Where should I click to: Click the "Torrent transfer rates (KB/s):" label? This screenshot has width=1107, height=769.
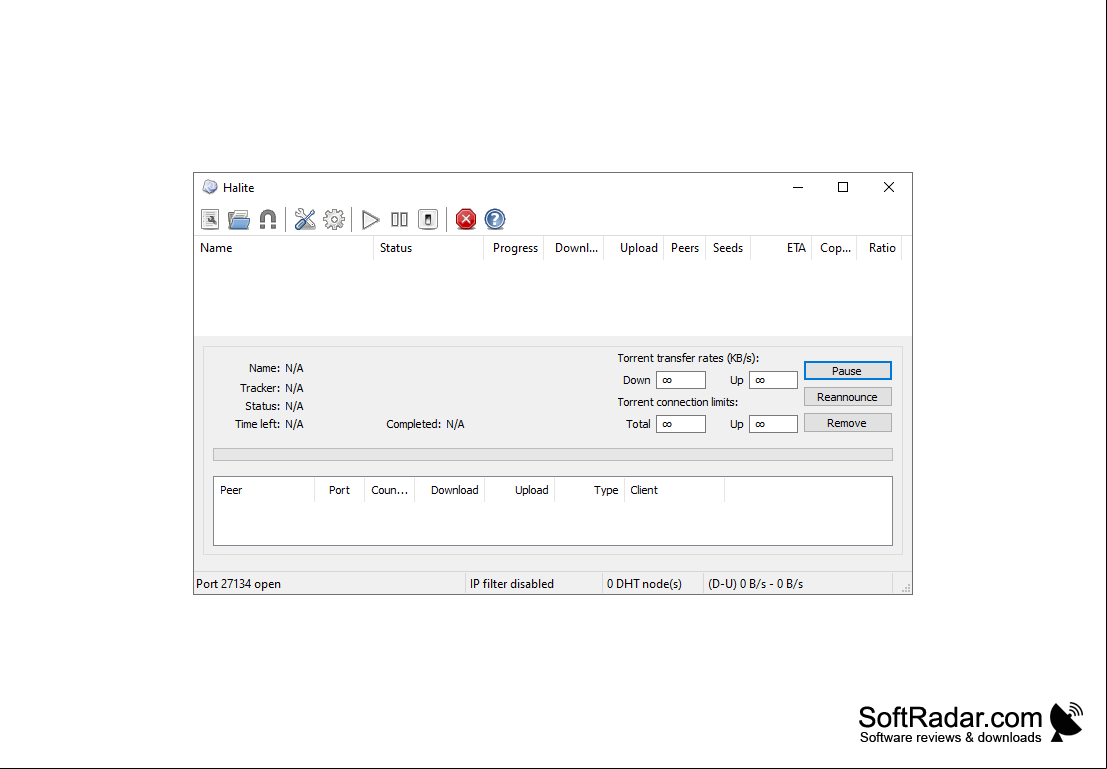pyautogui.click(x=688, y=358)
